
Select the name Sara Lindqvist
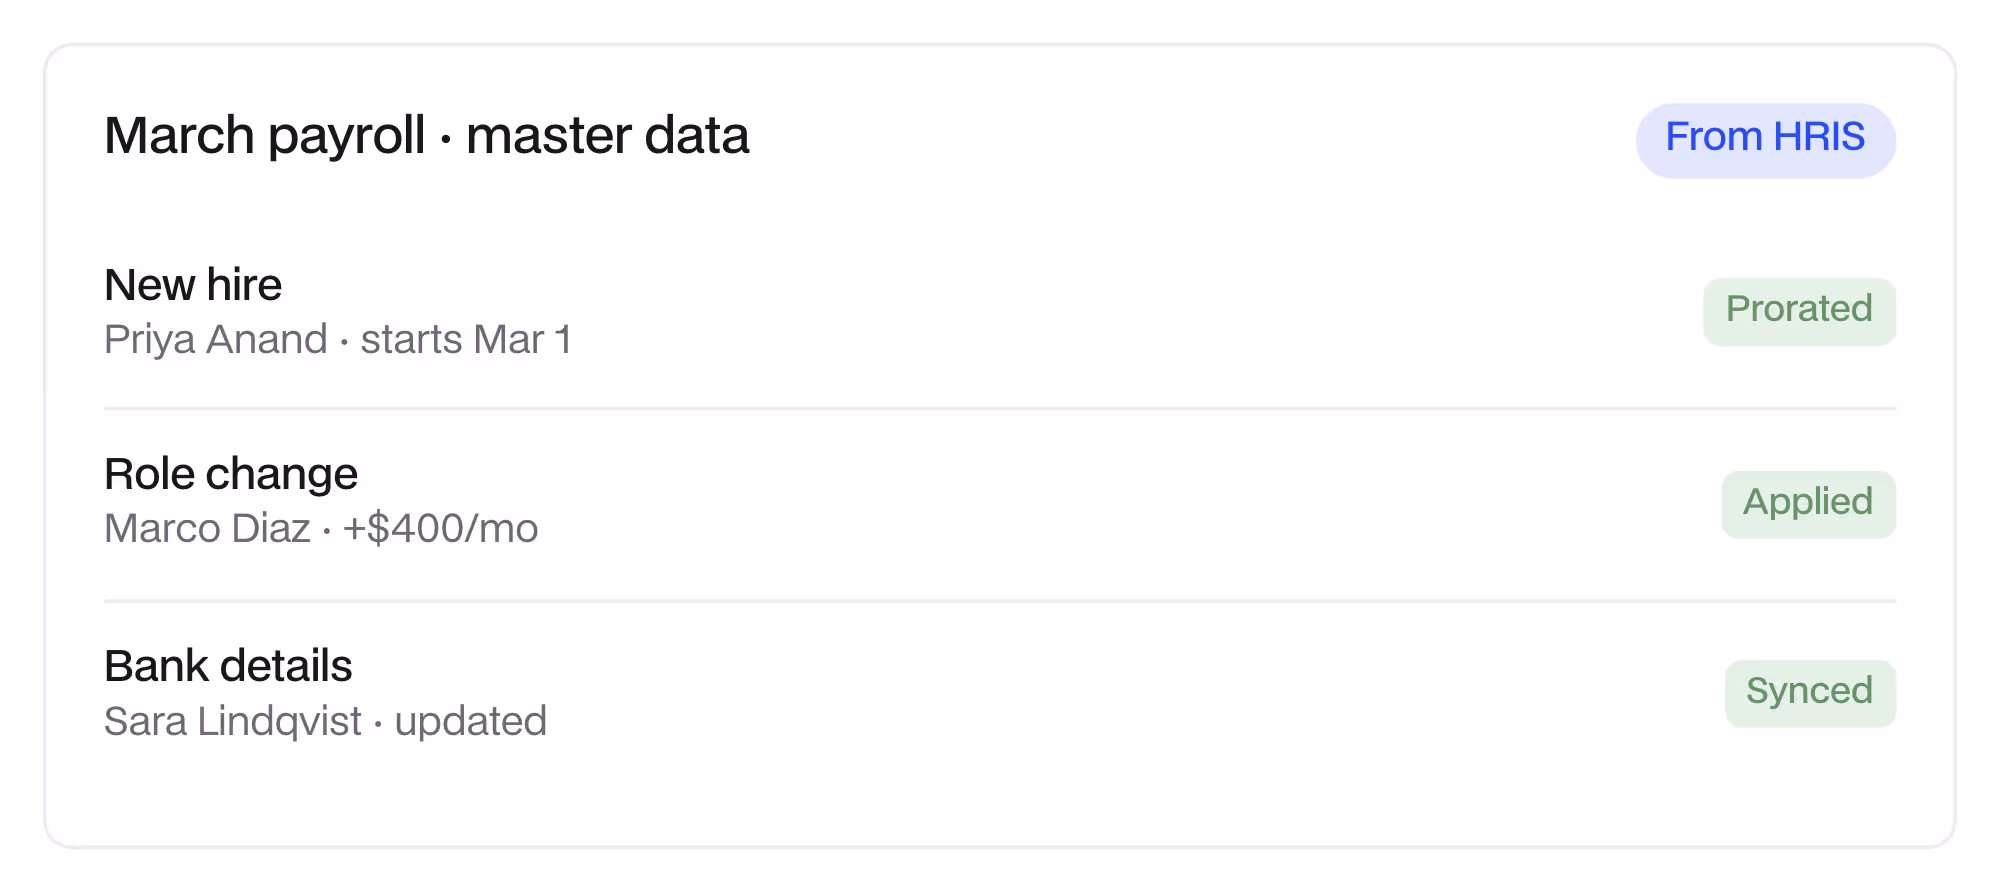click(x=233, y=721)
